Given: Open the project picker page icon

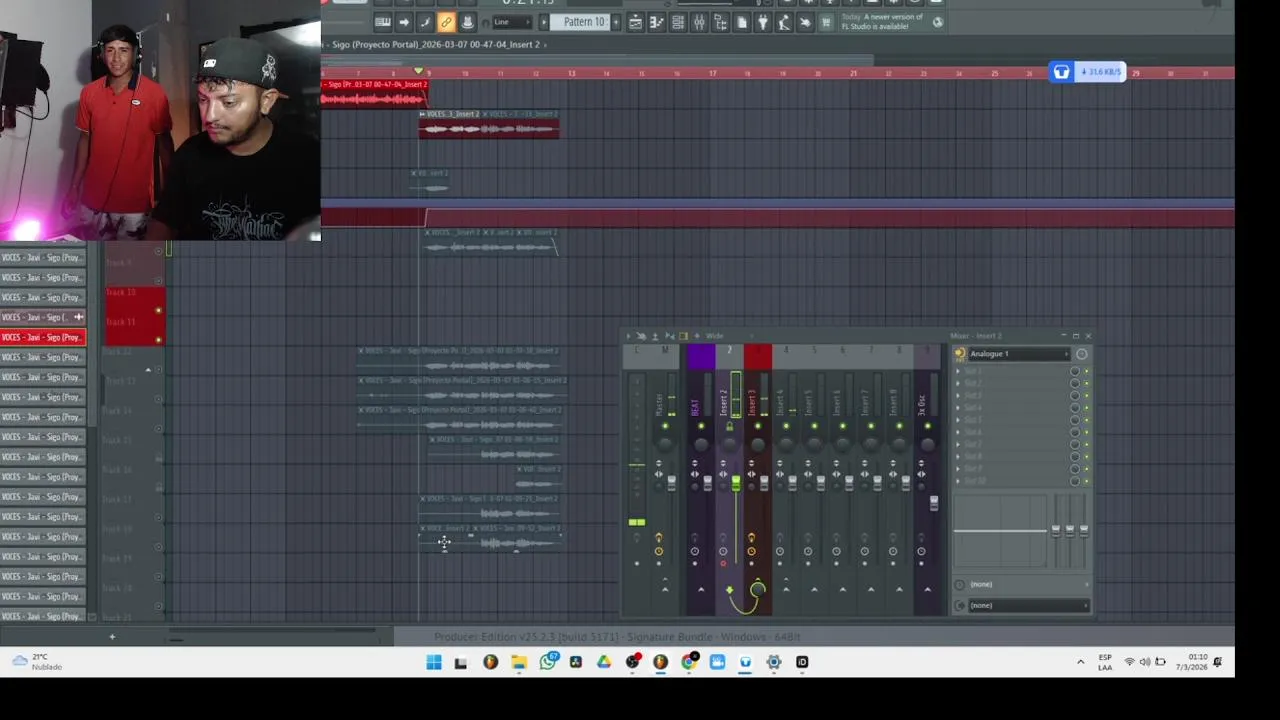Looking at the screenshot, I should coord(742,22).
